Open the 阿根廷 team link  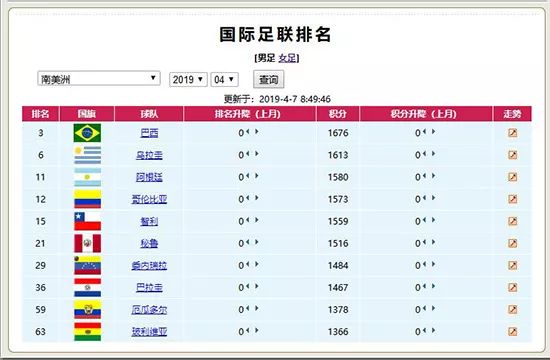point(149,177)
